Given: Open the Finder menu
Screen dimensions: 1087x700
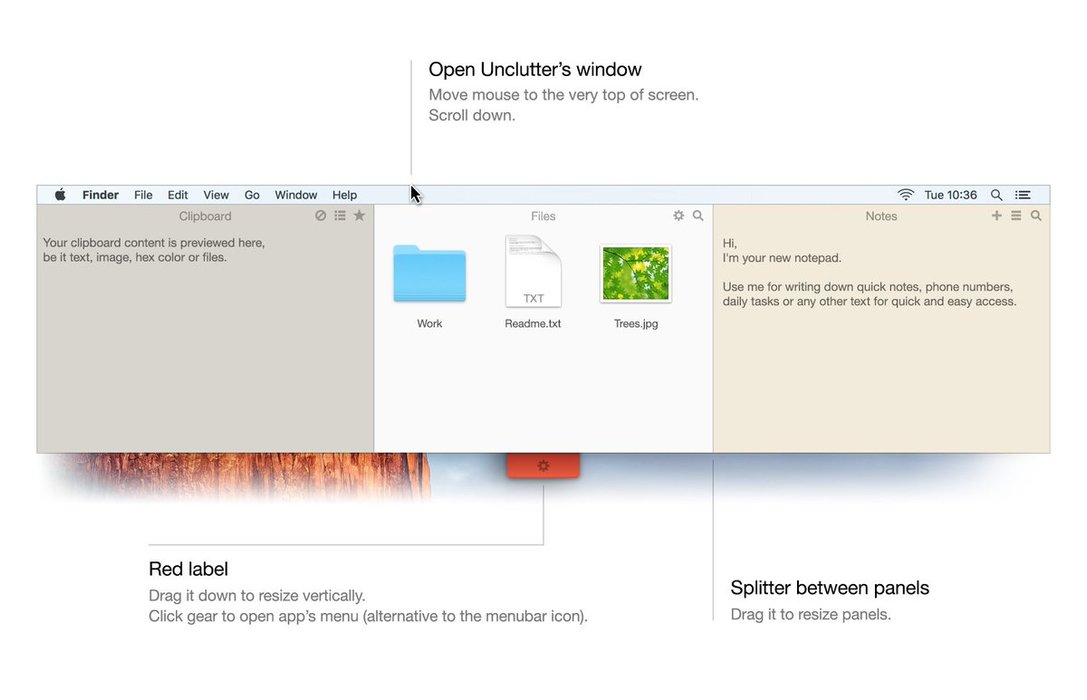Looking at the screenshot, I should coord(101,195).
